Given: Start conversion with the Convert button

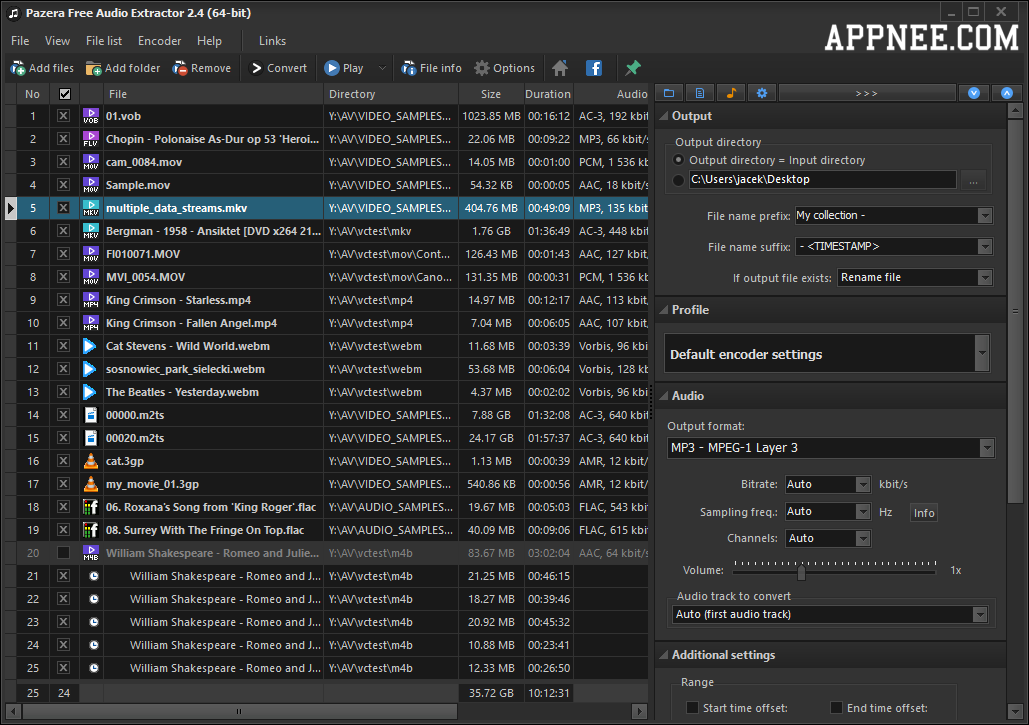Looking at the screenshot, I should (x=280, y=68).
